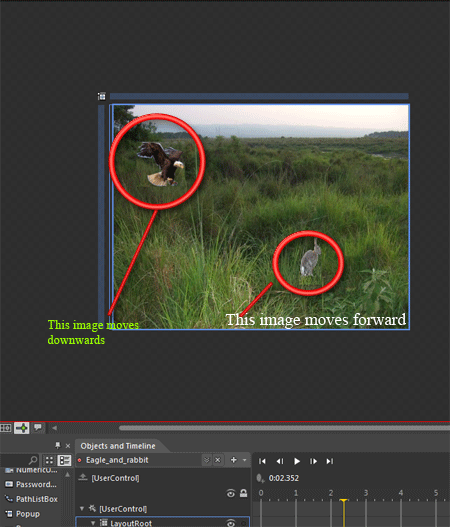This screenshot has width=450, height=527.
Task: Collapse the [UserControl] tree node
Action: [82, 509]
